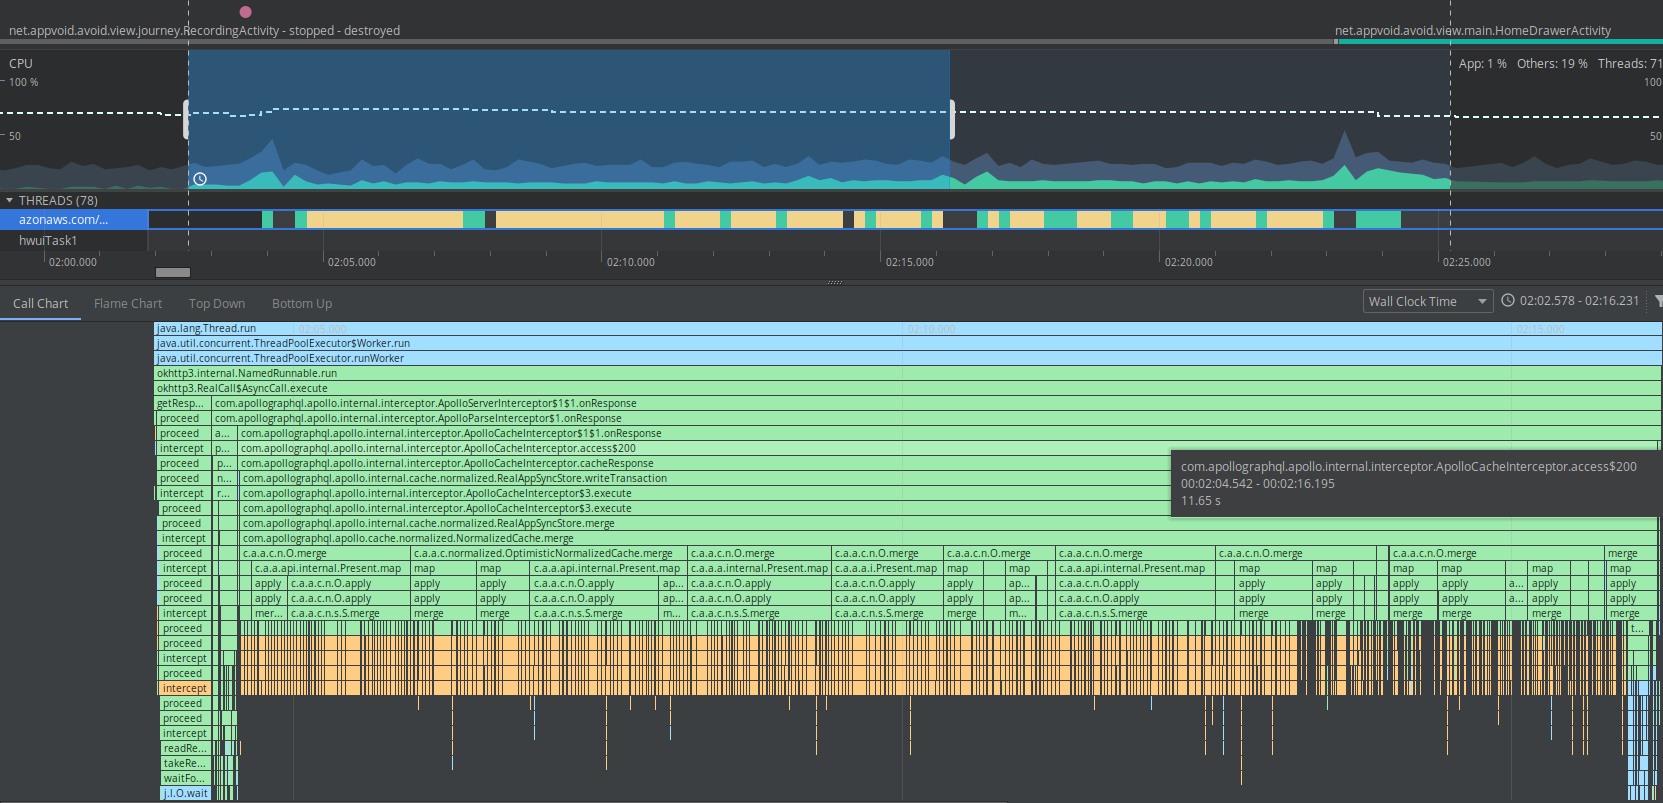Open the Top Down tab
Screen dimensions: 1663x803
click(217, 304)
